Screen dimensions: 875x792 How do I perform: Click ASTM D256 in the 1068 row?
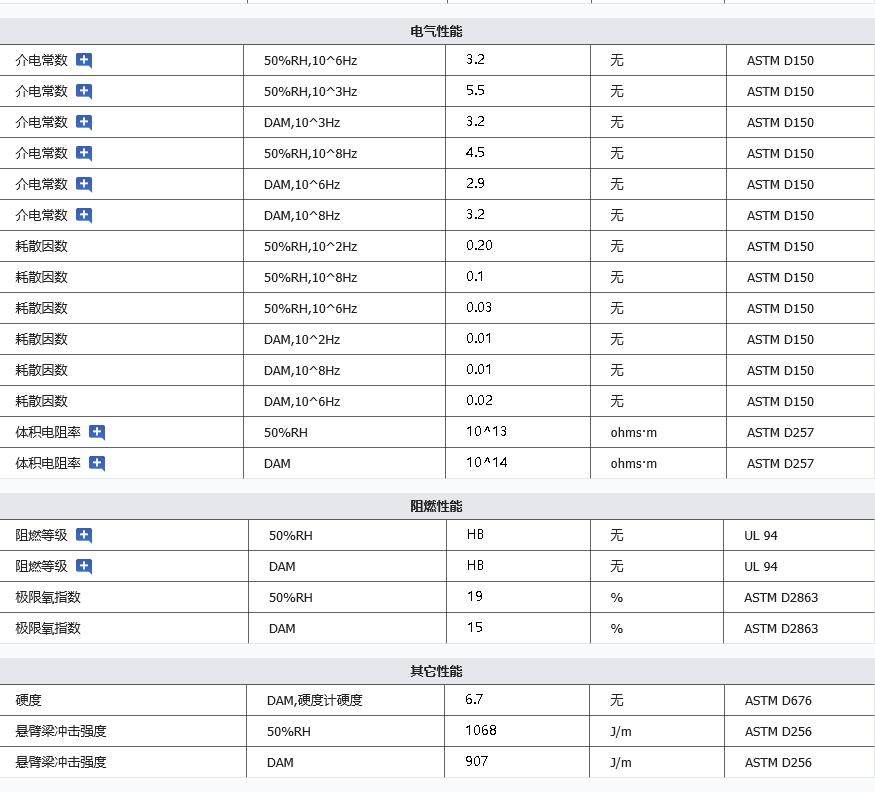pos(778,732)
